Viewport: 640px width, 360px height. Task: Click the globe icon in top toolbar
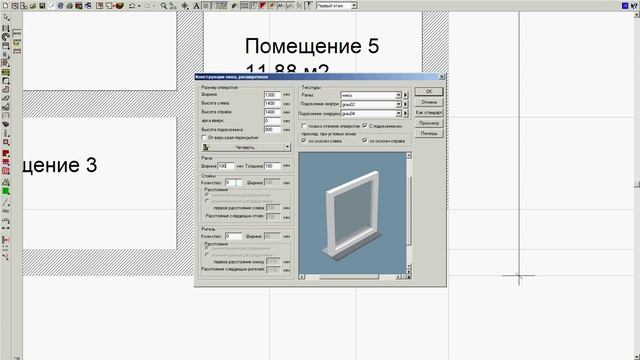click(60, 6)
